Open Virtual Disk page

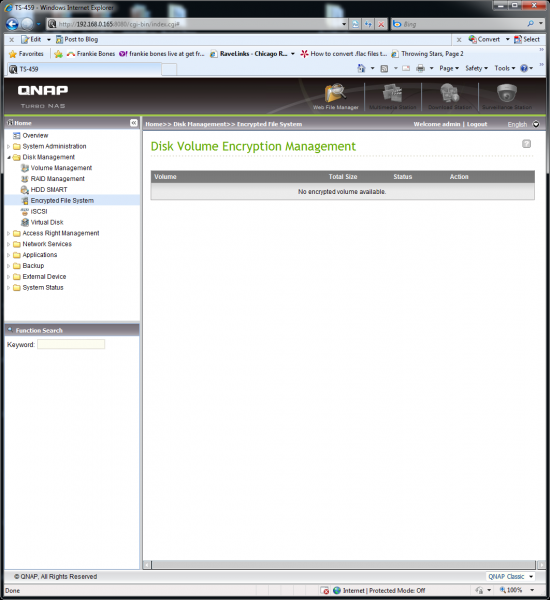coord(47,222)
